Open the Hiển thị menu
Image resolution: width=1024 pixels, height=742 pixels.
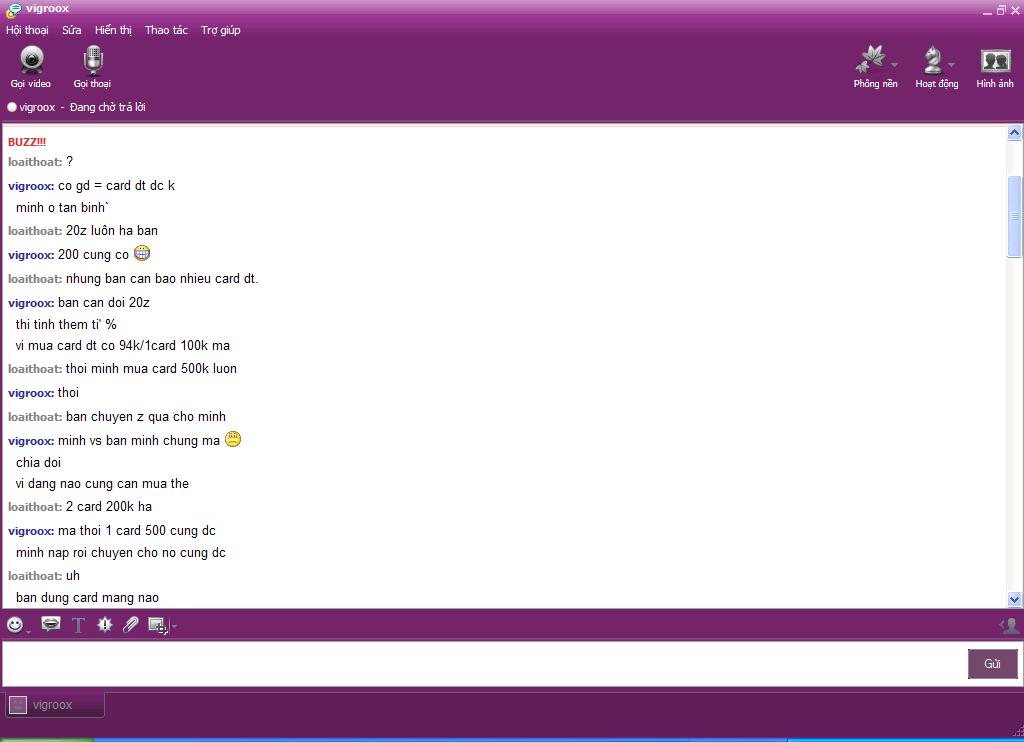pos(113,30)
